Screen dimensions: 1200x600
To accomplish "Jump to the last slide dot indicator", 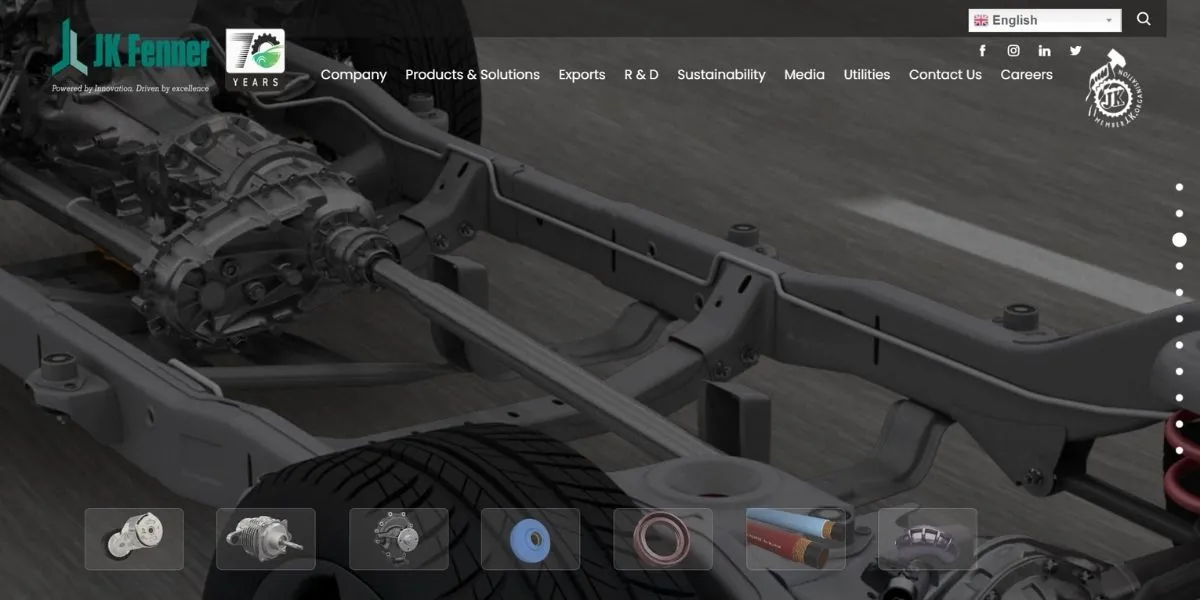I will pyautogui.click(x=1179, y=451).
